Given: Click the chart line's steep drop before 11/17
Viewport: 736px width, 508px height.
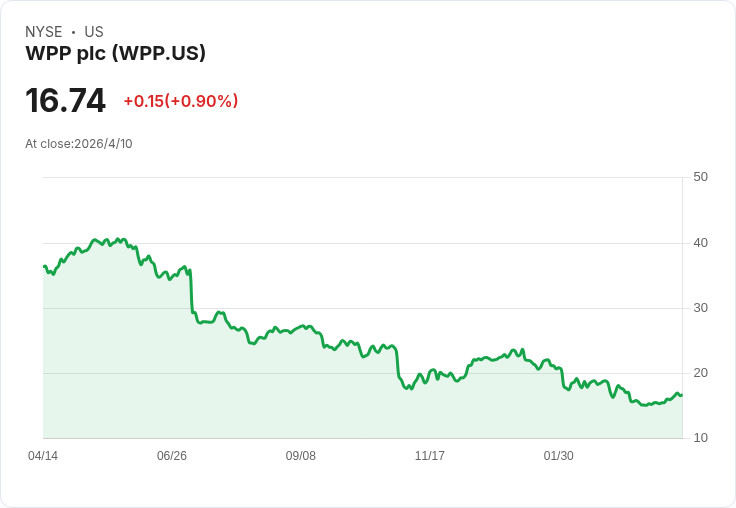Looking at the screenshot, I should pyautogui.click(x=398, y=364).
